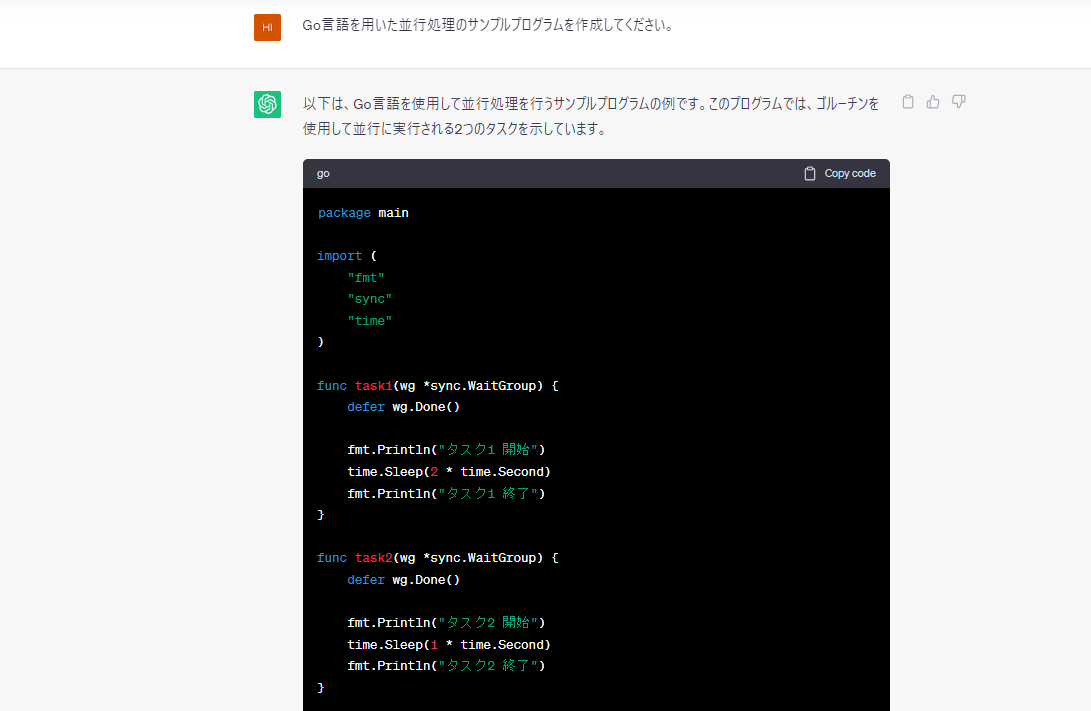Copy the assistant response with clipboard icon
The image size is (1091, 711).
tap(908, 102)
